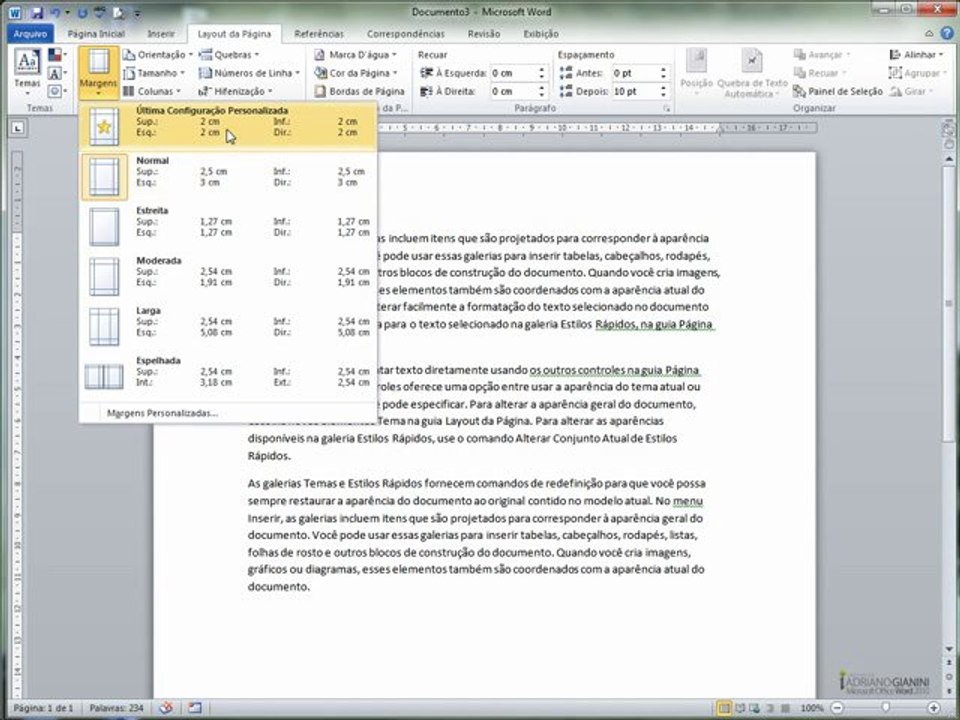Open the Colunas dropdown

(152, 91)
